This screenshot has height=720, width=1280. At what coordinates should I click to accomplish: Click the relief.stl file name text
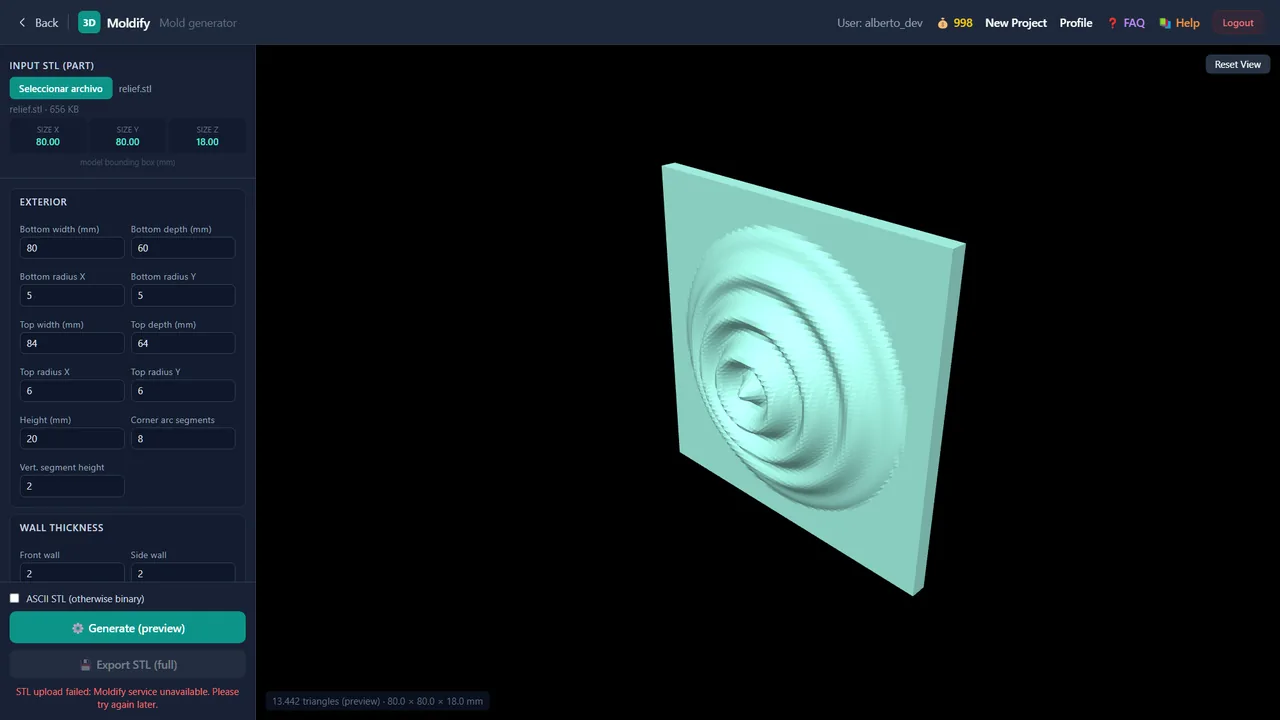pyautogui.click(x=135, y=89)
